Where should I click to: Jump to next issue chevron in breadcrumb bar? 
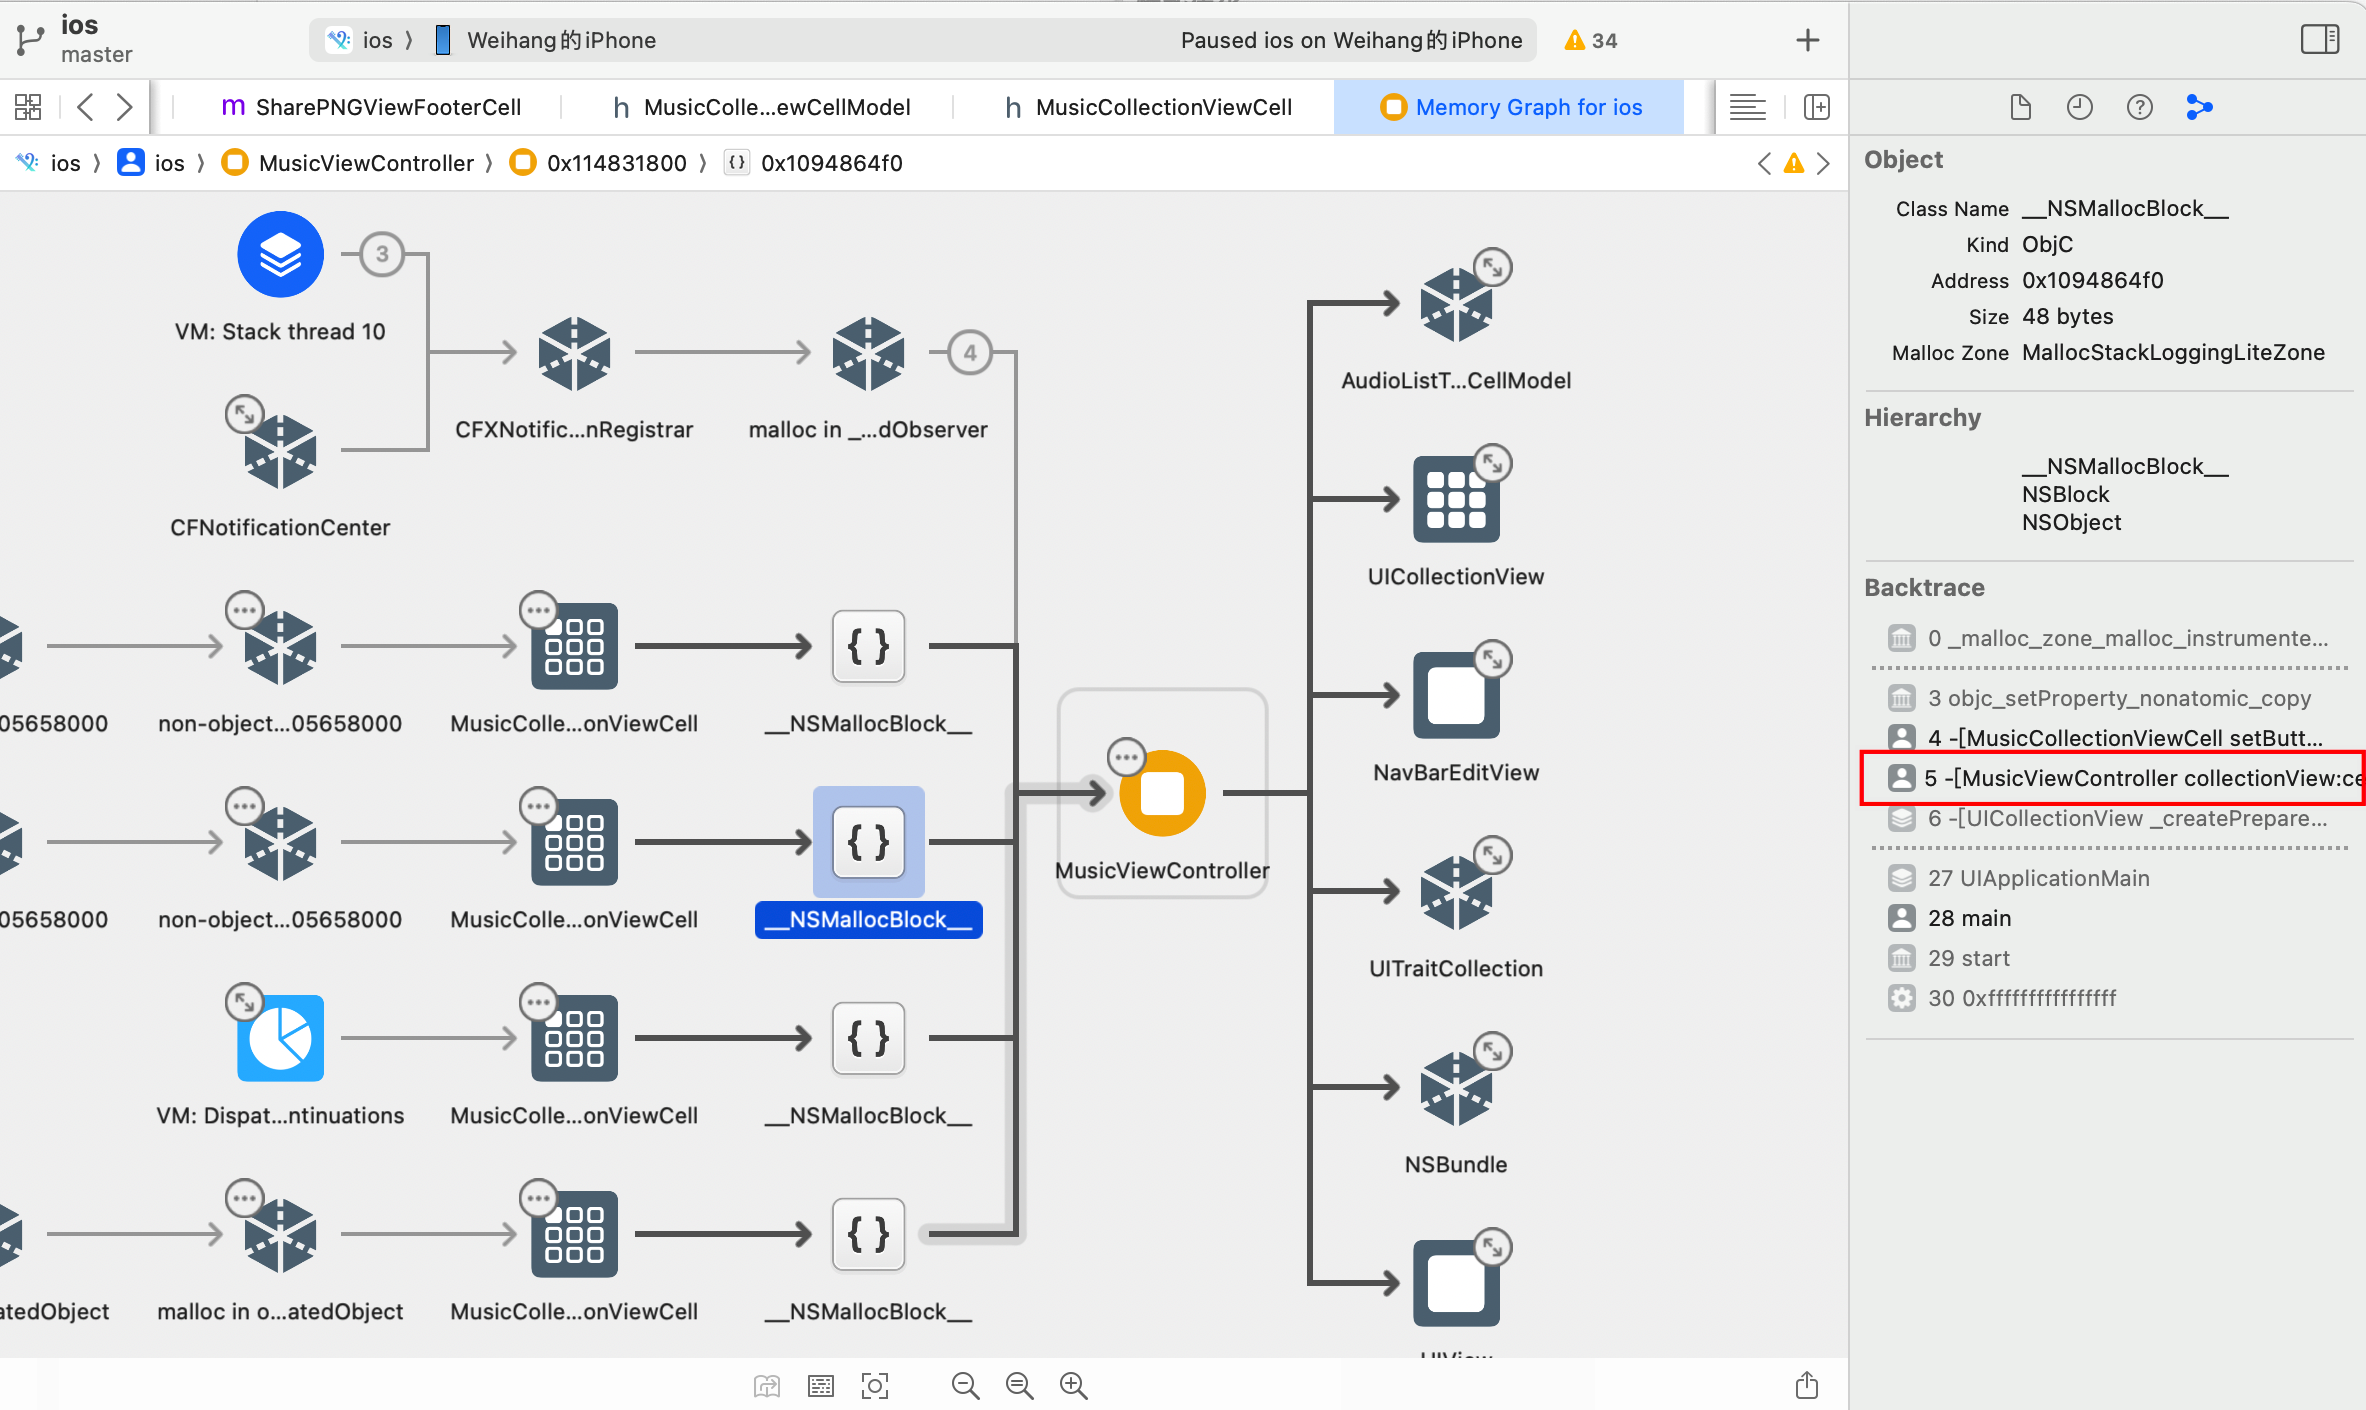[x=1824, y=163]
